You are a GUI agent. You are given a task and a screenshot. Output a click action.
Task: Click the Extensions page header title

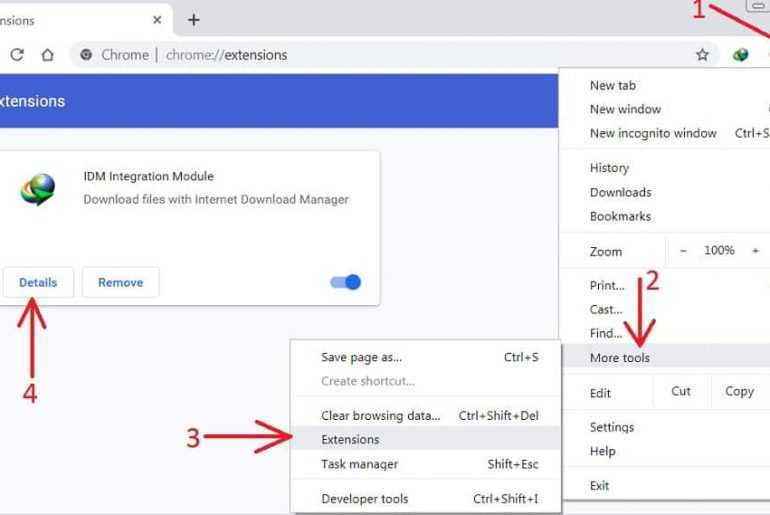[x=32, y=101]
